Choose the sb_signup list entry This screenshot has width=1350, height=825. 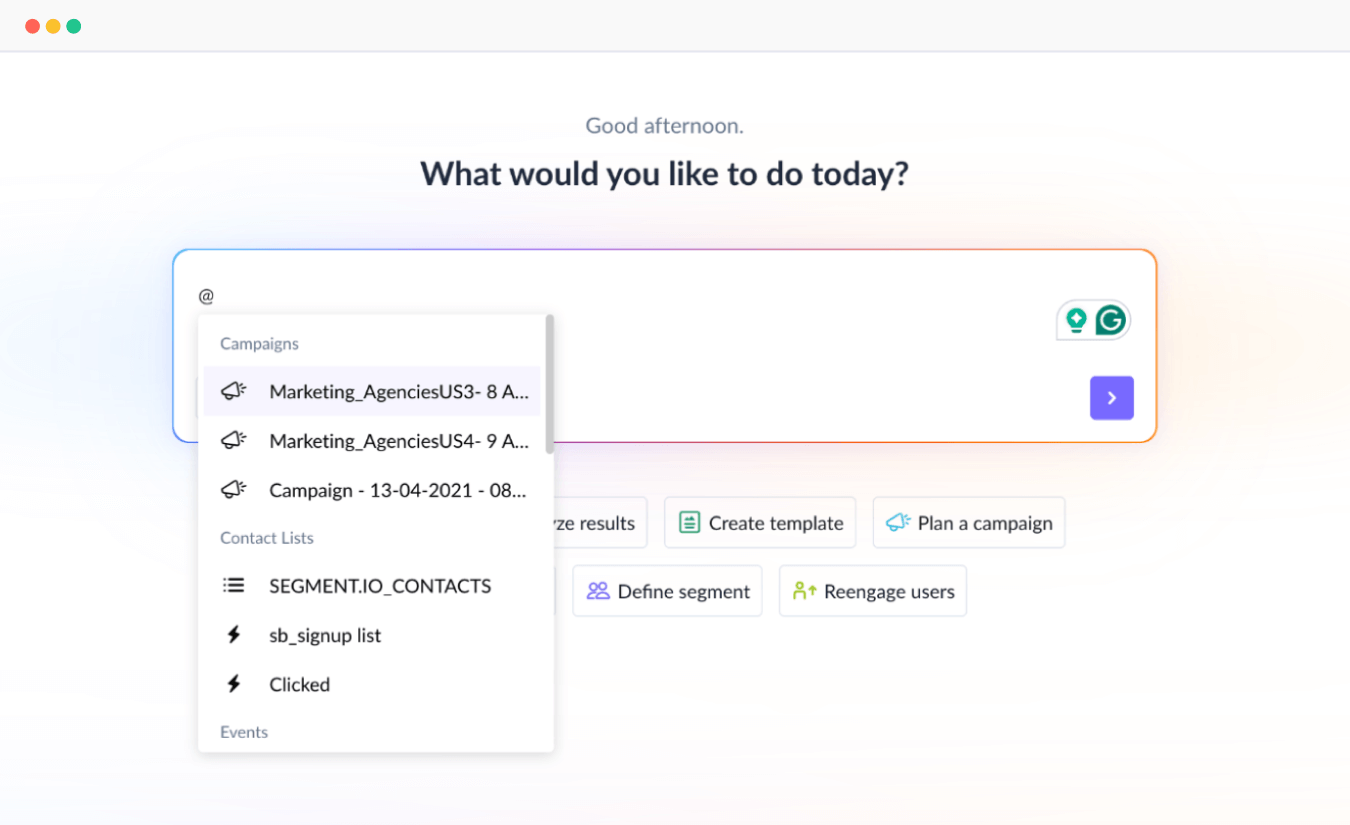325,635
